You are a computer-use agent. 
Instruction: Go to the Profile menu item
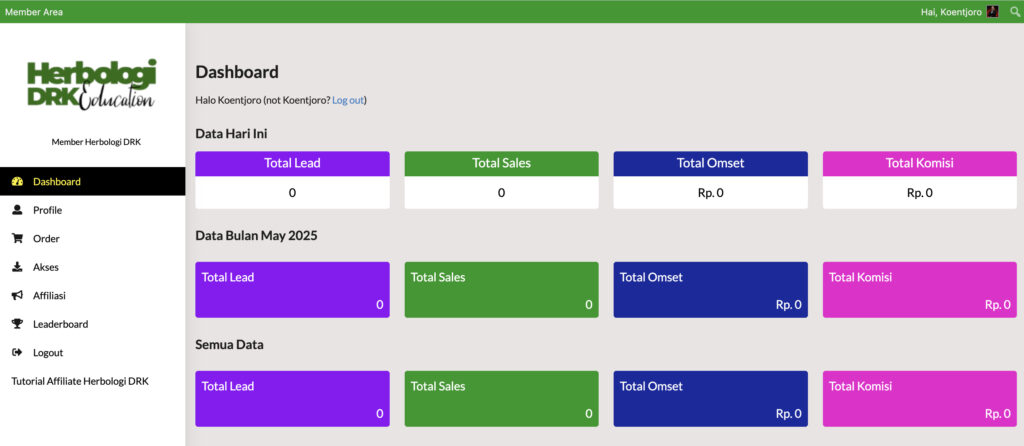93,210
